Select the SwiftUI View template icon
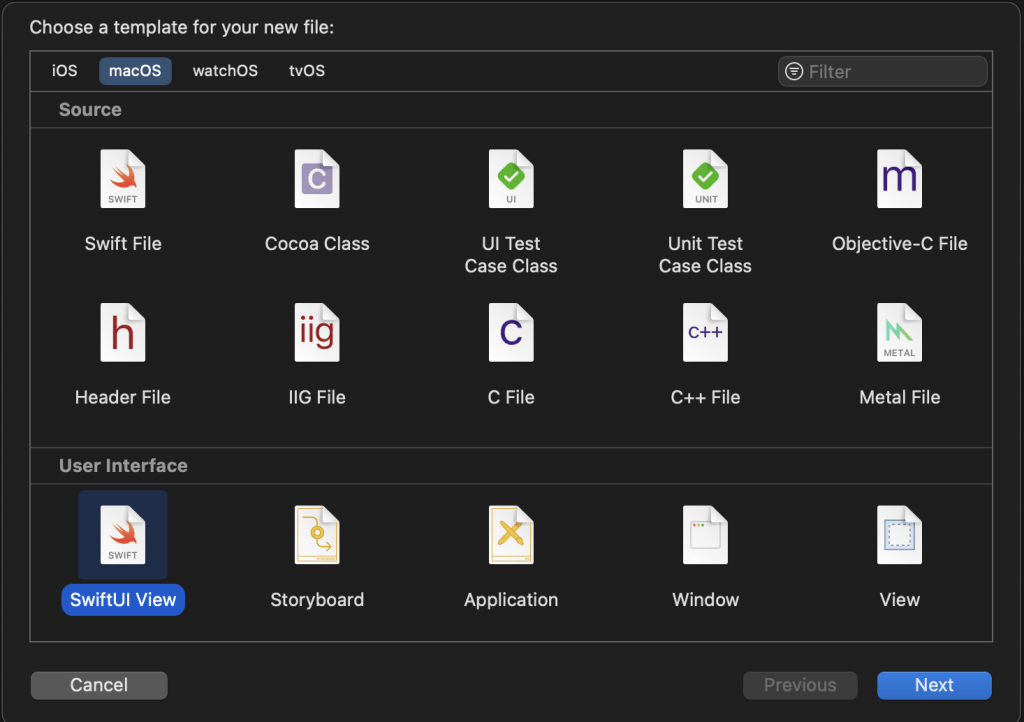The image size is (1024, 722). tap(123, 535)
